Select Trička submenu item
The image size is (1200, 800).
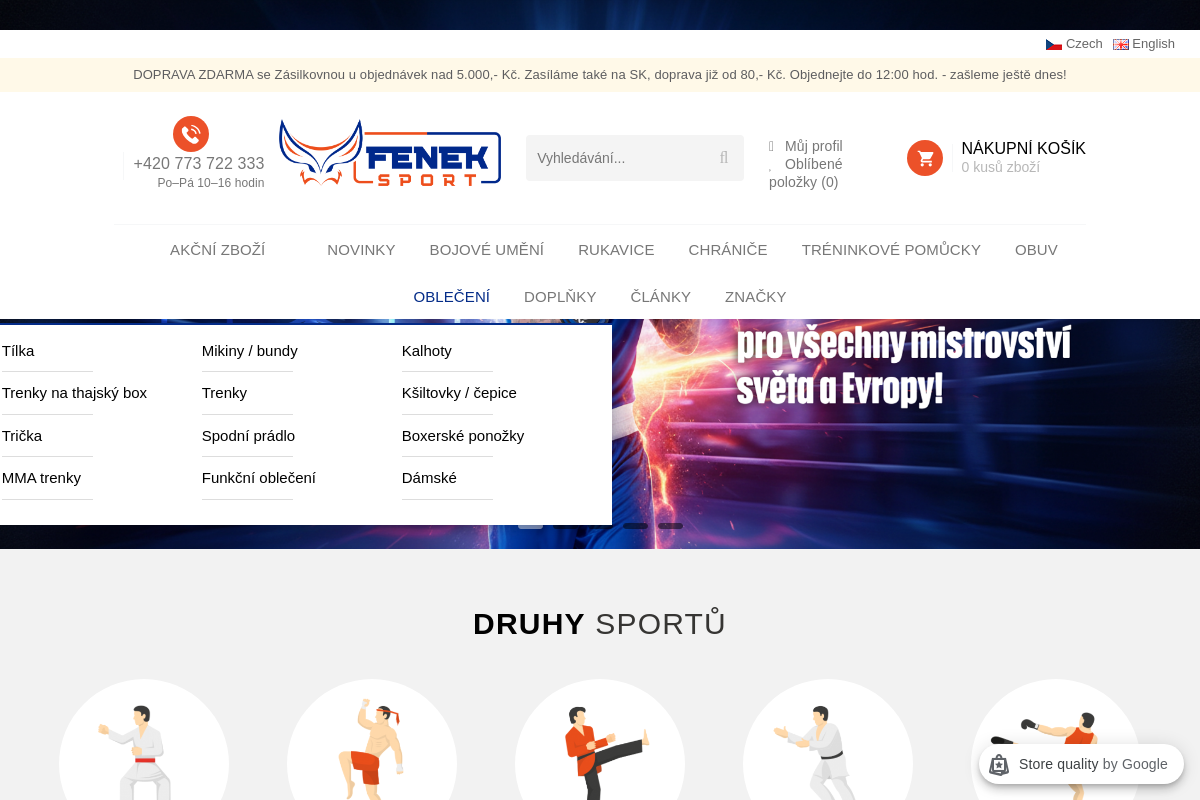click(x=22, y=436)
